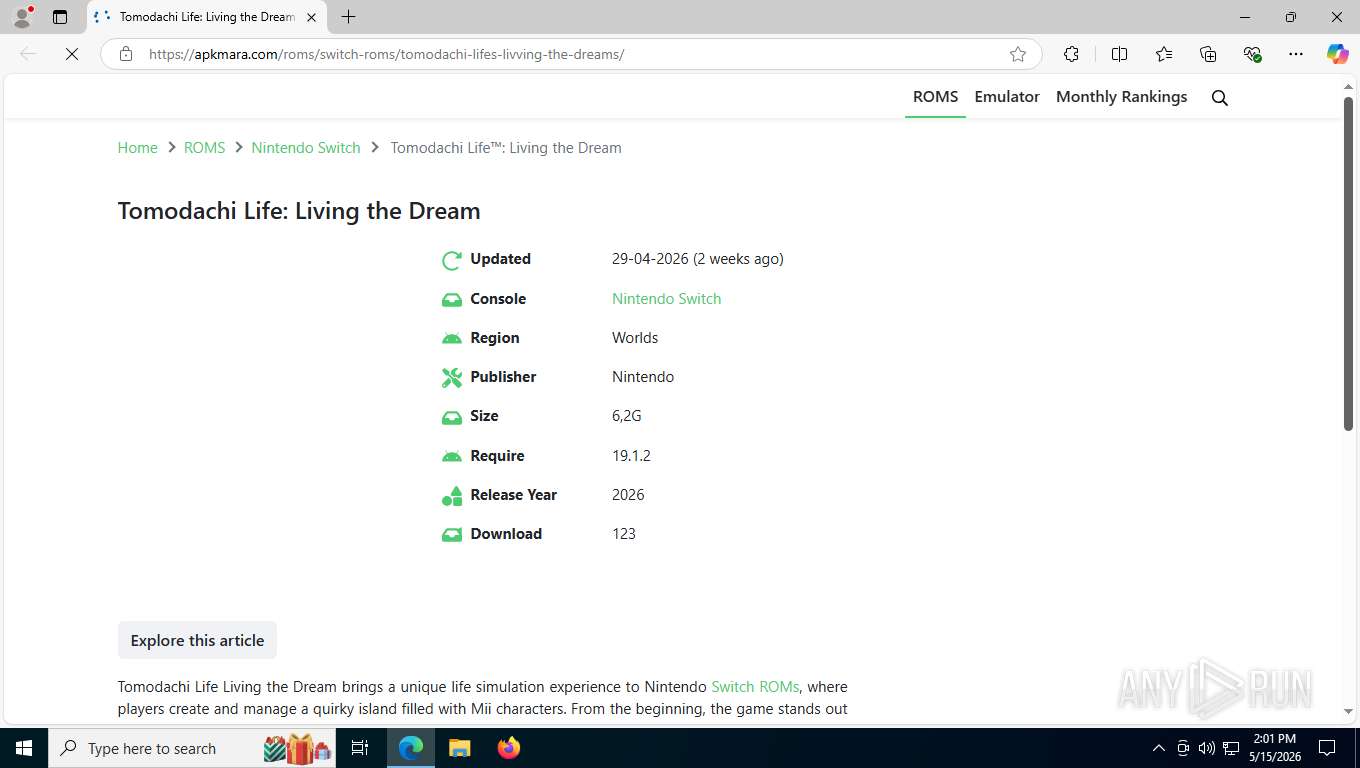The height and width of the screenshot is (768, 1360).
Task: Open the ROMS menu item
Action: coord(935,97)
